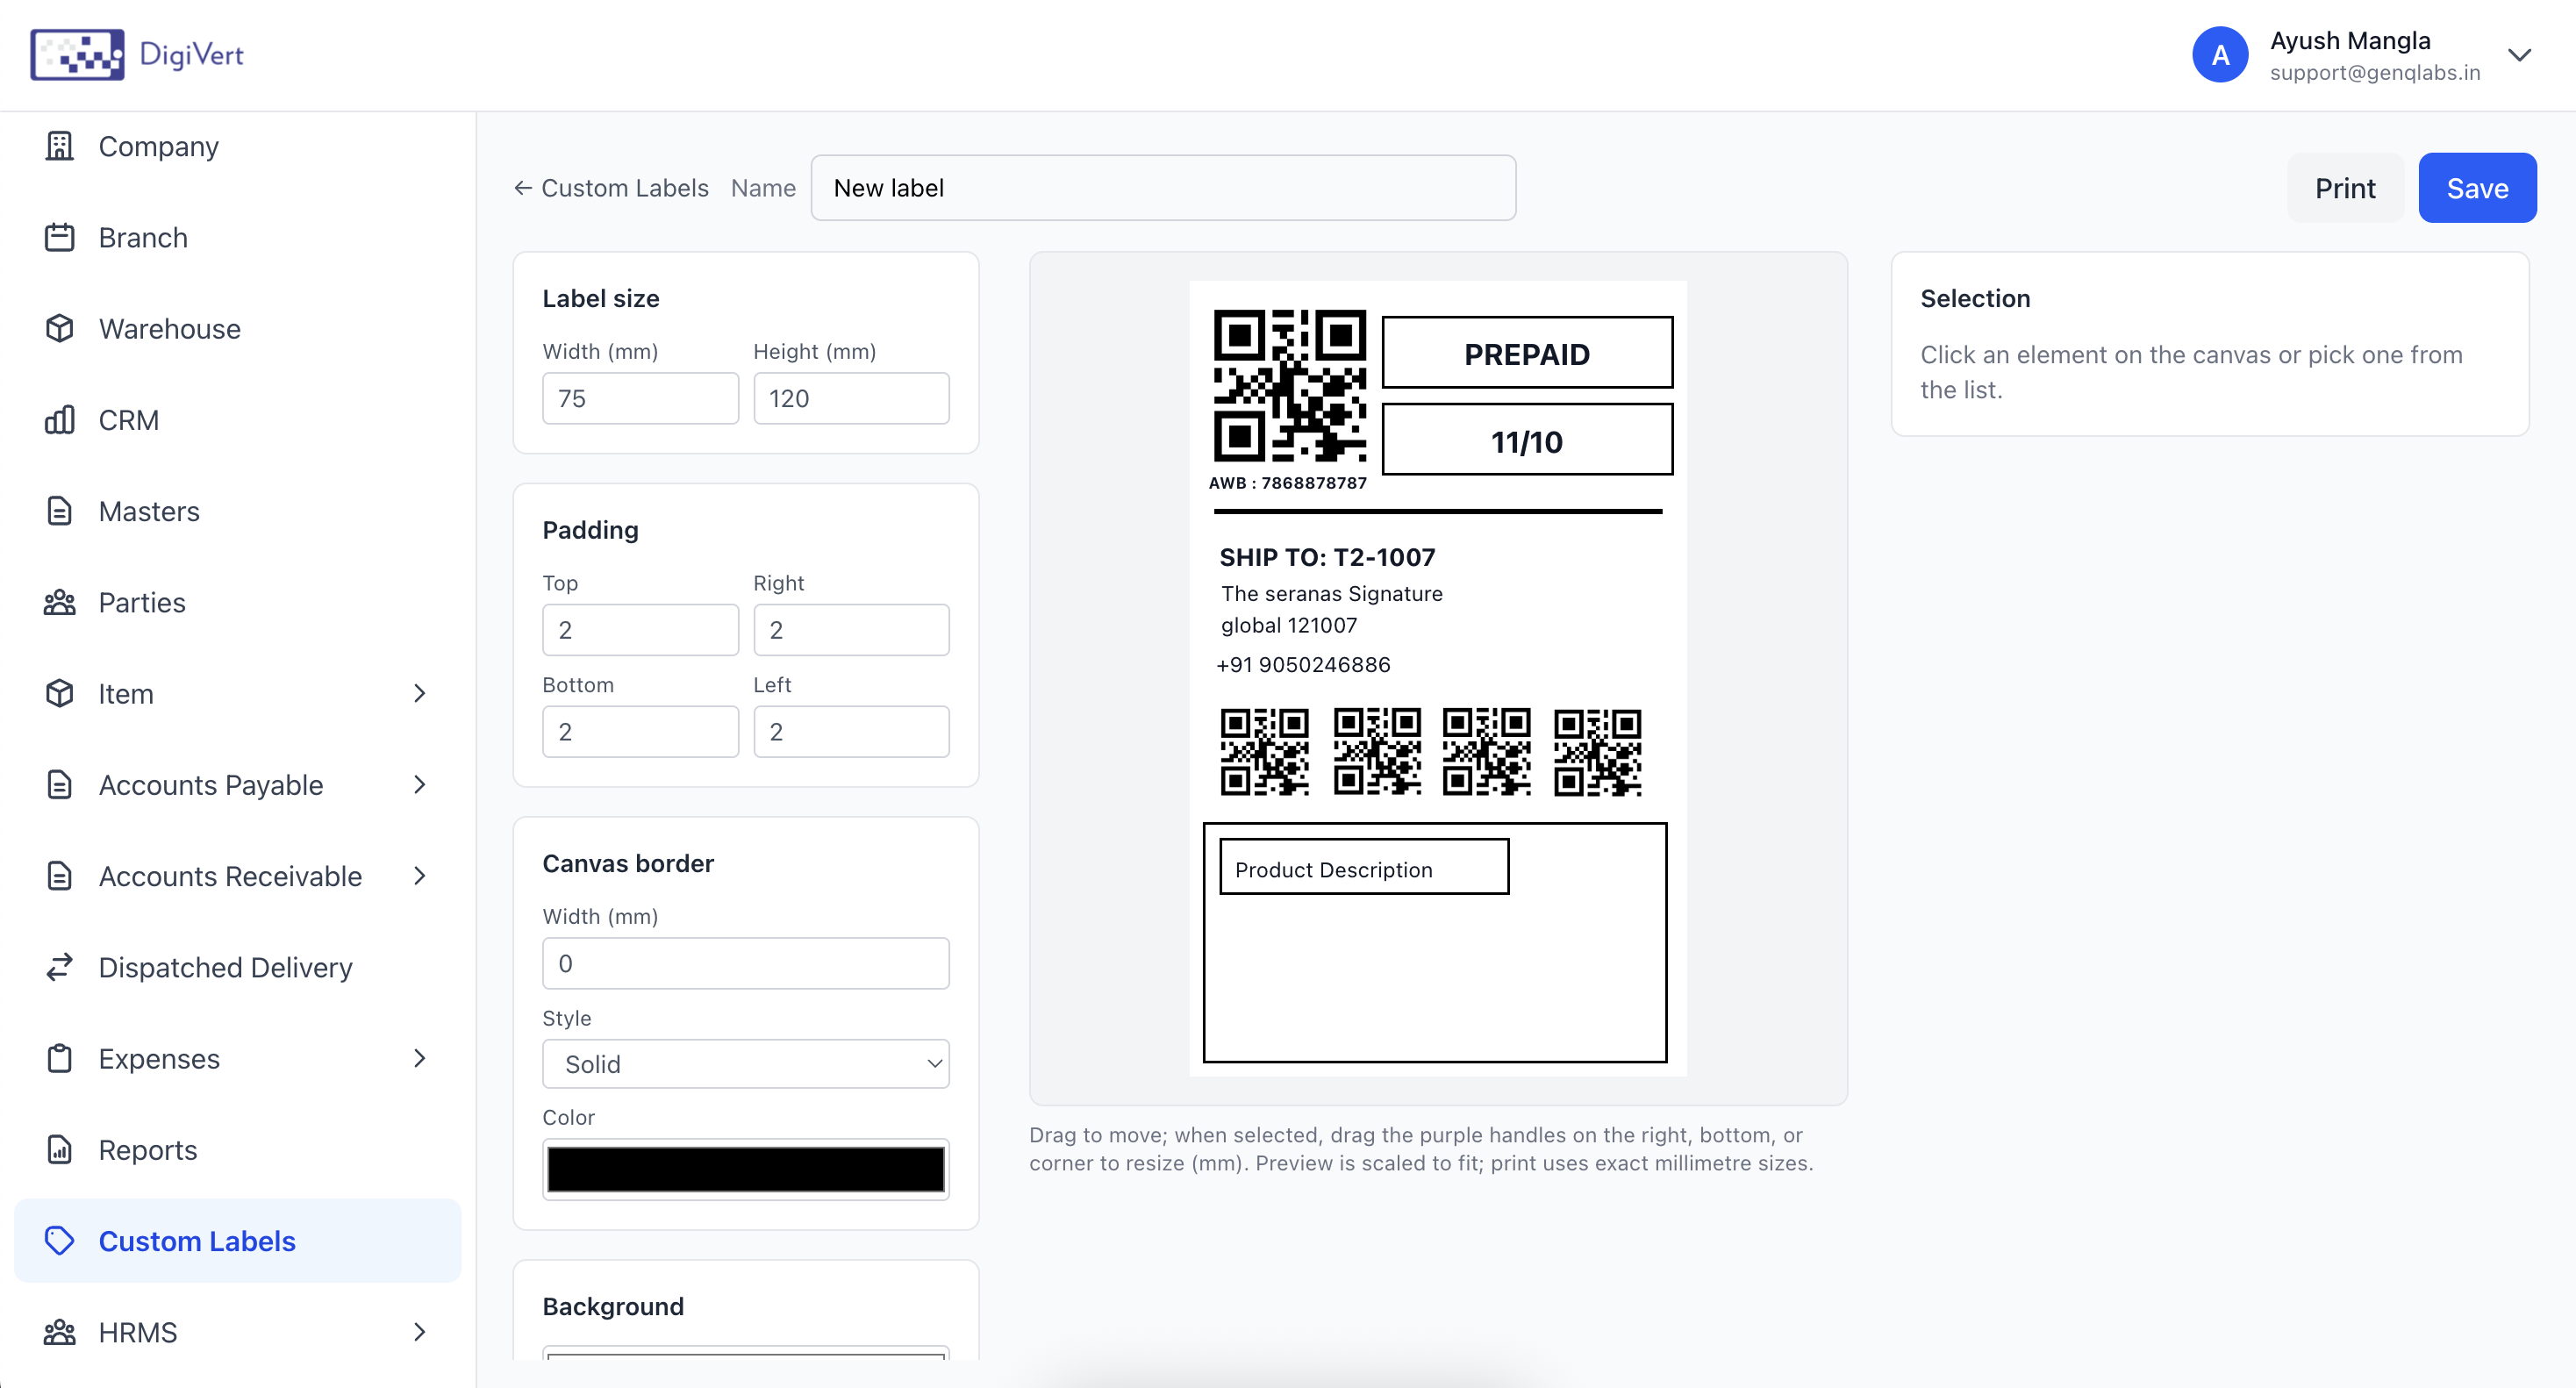Open the user account dropdown chevron
Image resolution: width=2576 pixels, height=1388 pixels.
[x=2519, y=55]
